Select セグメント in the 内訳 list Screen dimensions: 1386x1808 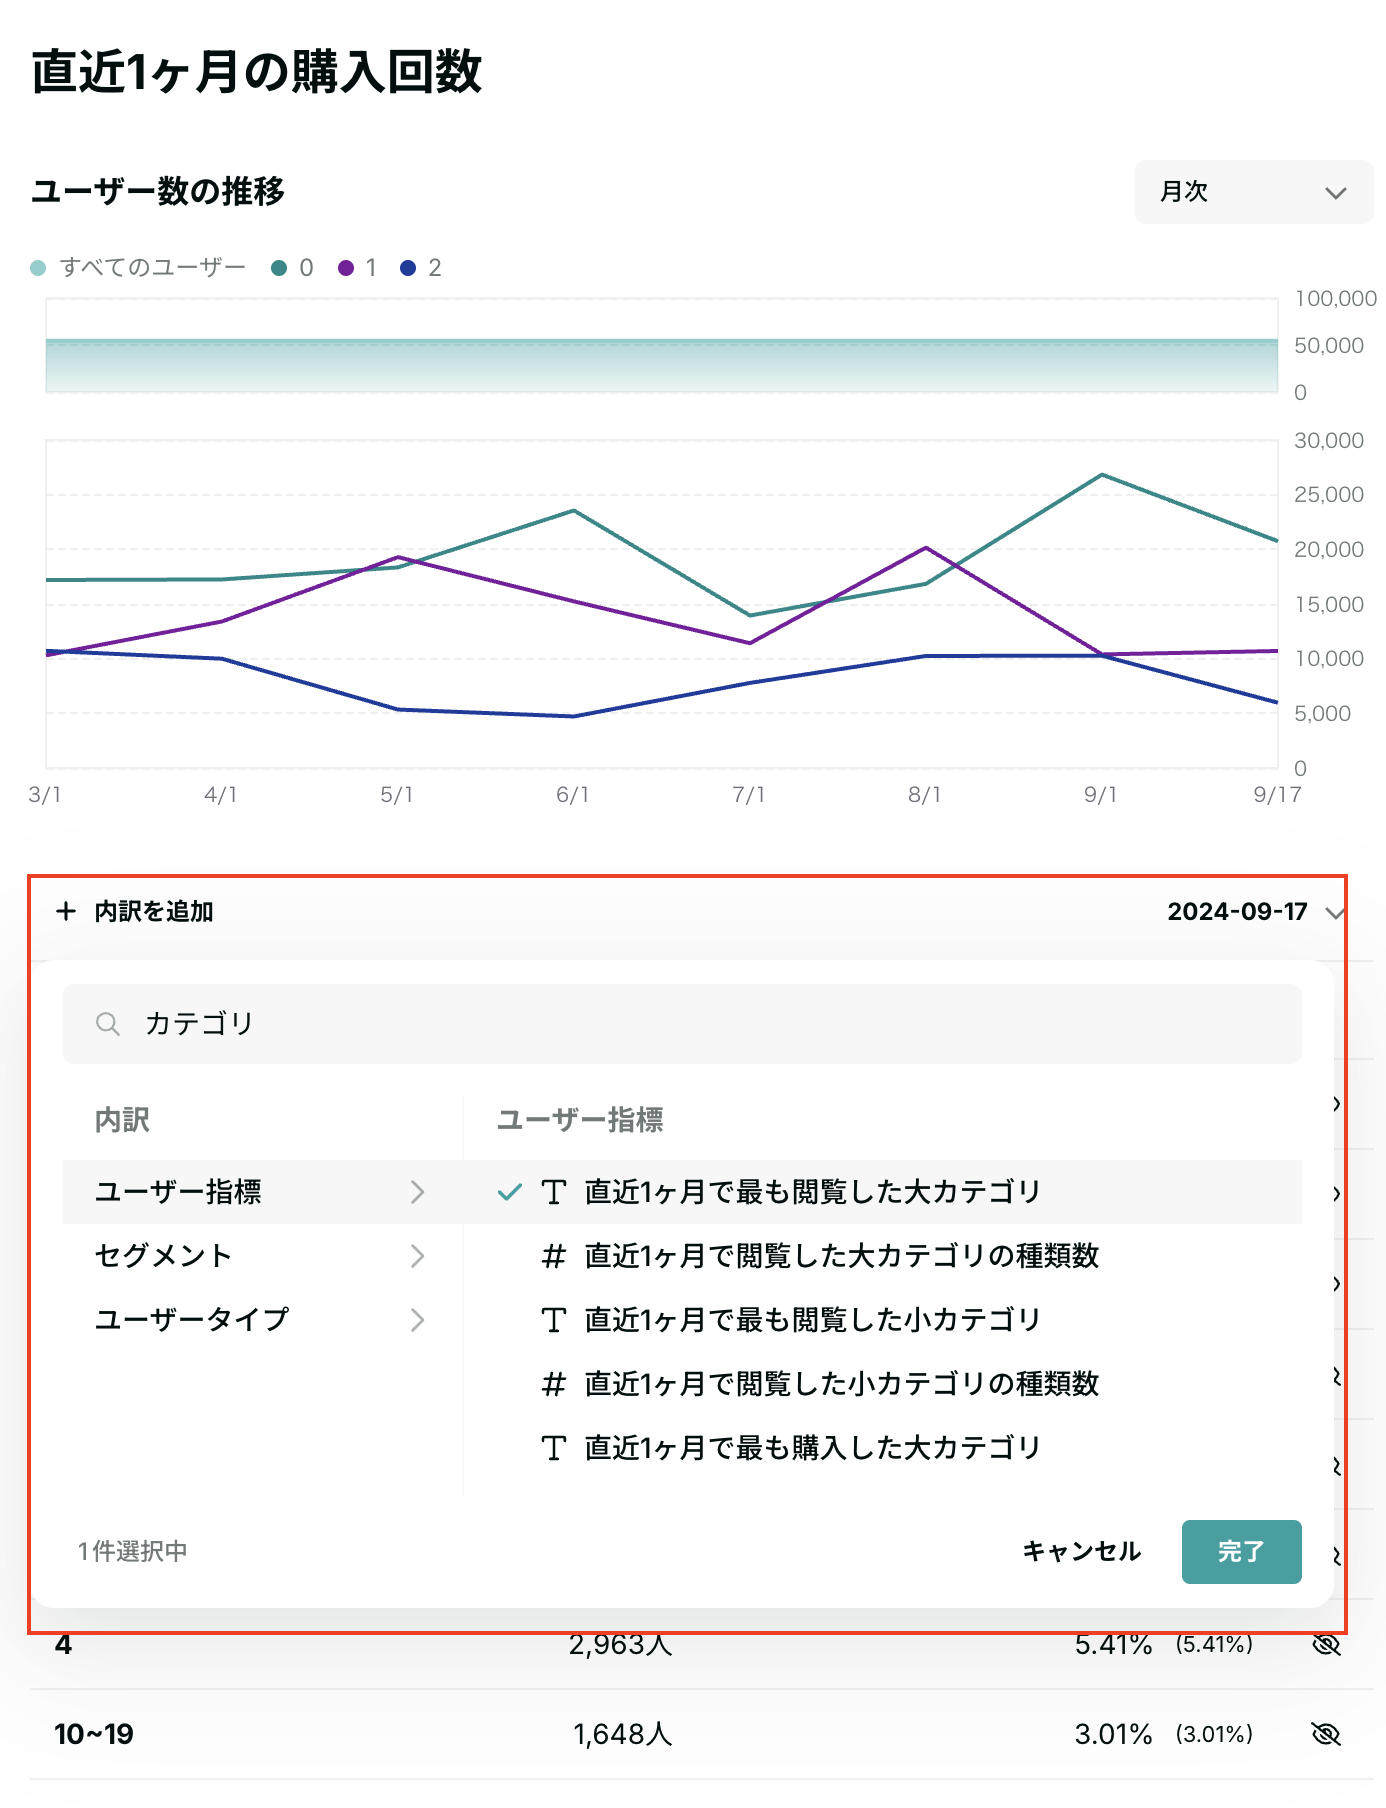262,1256
